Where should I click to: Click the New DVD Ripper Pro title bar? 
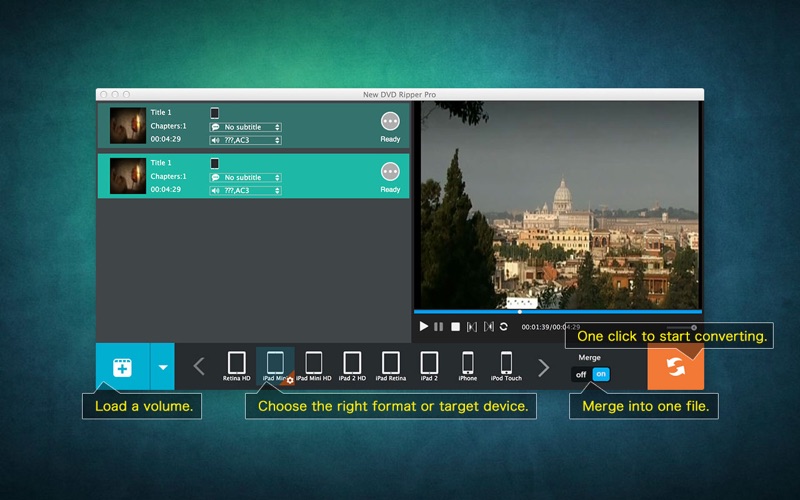pyautogui.click(x=399, y=94)
